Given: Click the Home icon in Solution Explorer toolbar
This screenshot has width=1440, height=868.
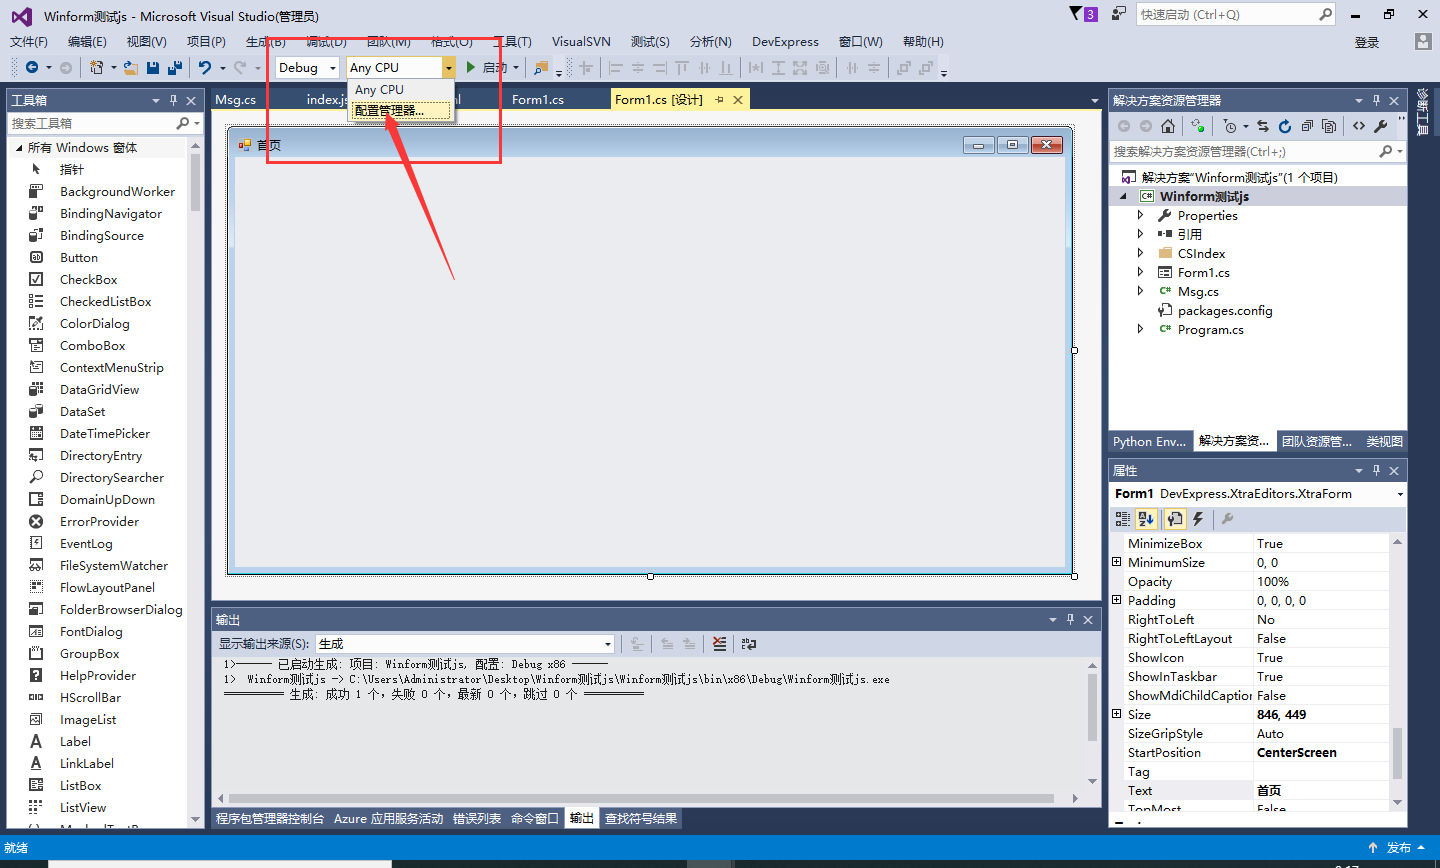Looking at the screenshot, I should (1168, 126).
